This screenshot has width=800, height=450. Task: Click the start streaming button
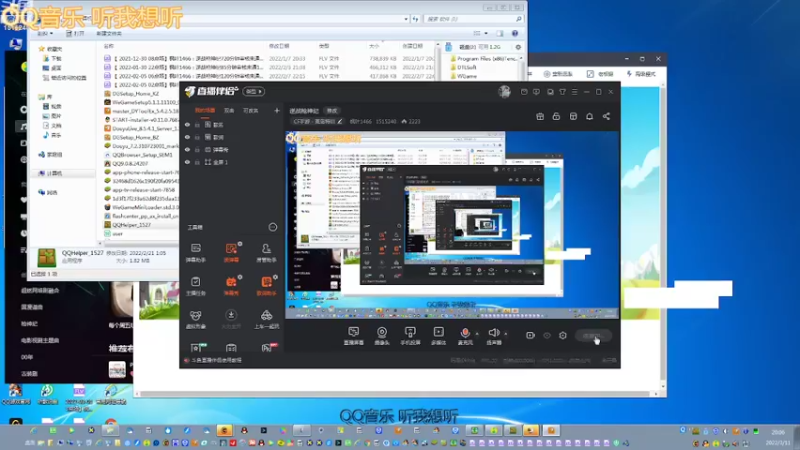point(593,336)
